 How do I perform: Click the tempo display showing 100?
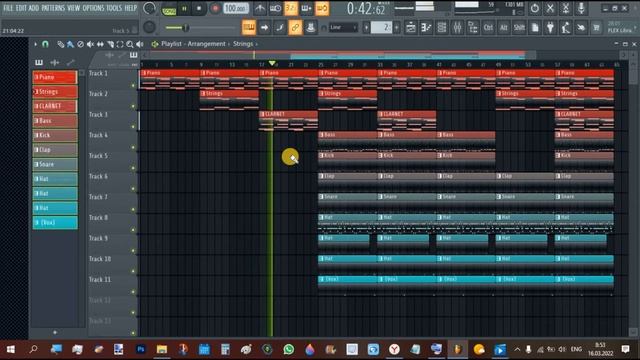pyautogui.click(x=236, y=8)
